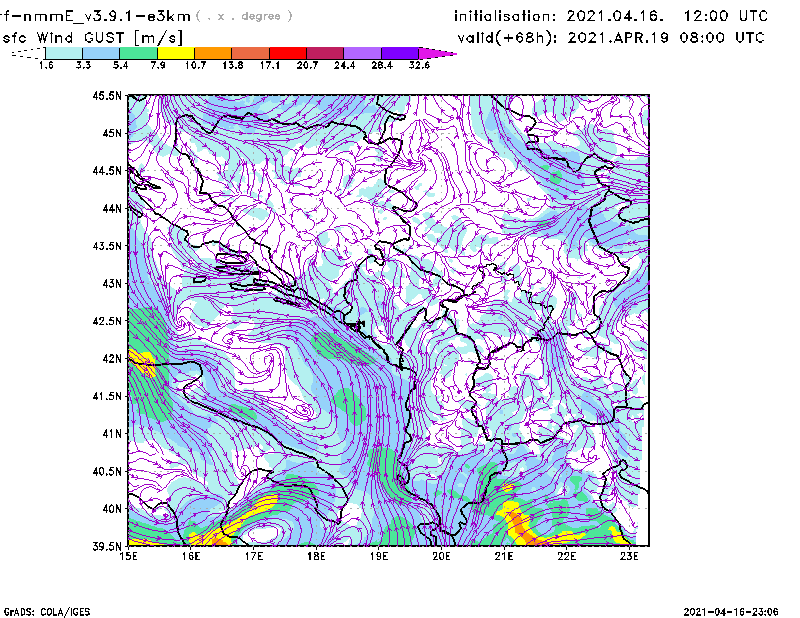800x618 pixels.
Task: Click longitude label 21E
Action: point(504,556)
